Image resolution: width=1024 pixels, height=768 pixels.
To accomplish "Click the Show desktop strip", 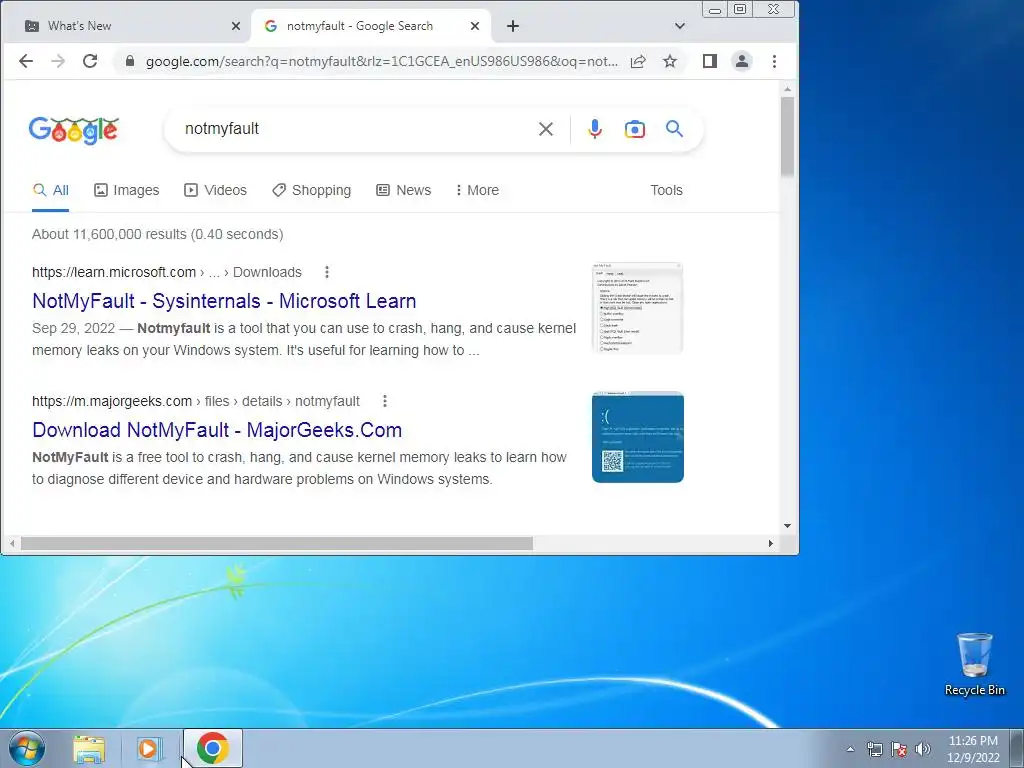I will pyautogui.click(x=1017, y=748).
